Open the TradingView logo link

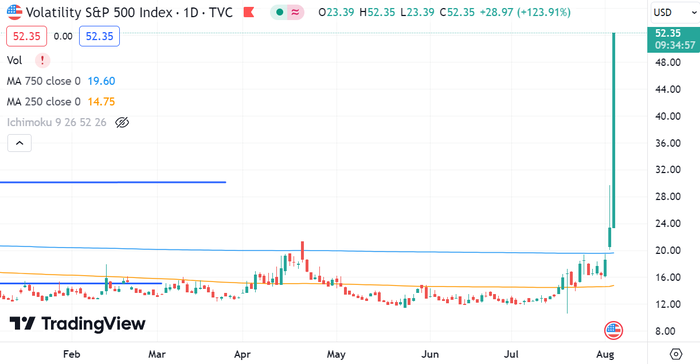point(77,323)
